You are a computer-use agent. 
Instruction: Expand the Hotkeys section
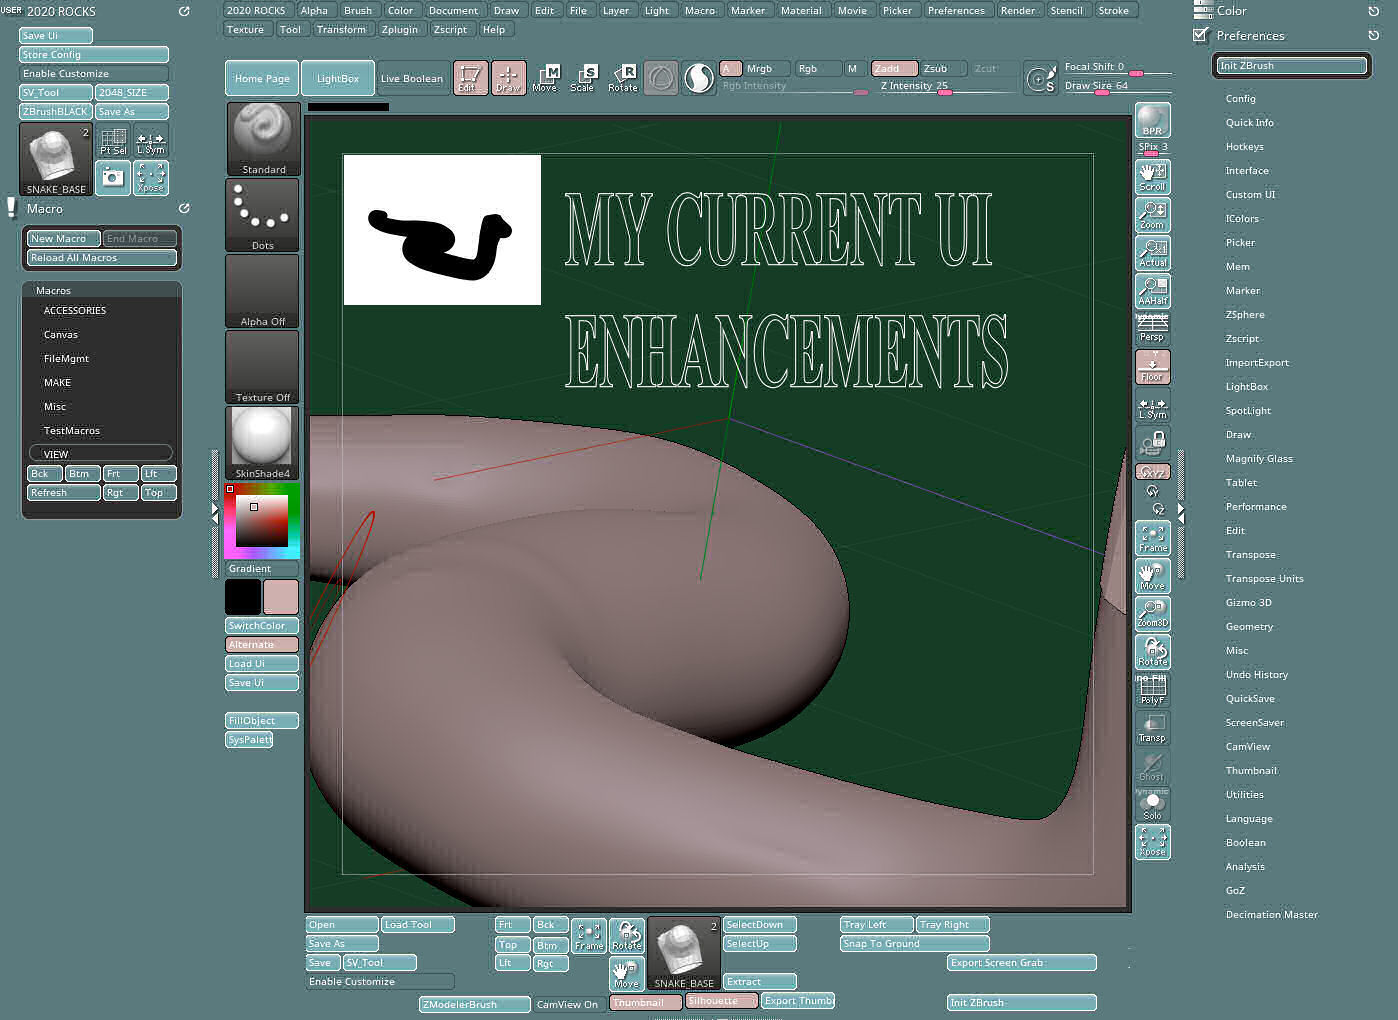pos(1244,146)
